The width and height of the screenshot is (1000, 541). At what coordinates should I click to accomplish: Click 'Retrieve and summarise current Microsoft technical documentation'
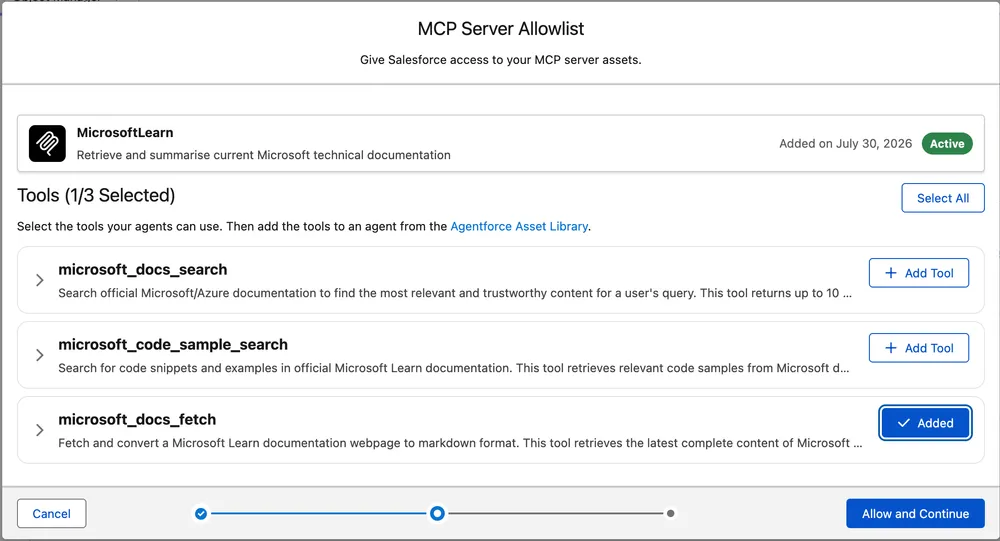263,155
